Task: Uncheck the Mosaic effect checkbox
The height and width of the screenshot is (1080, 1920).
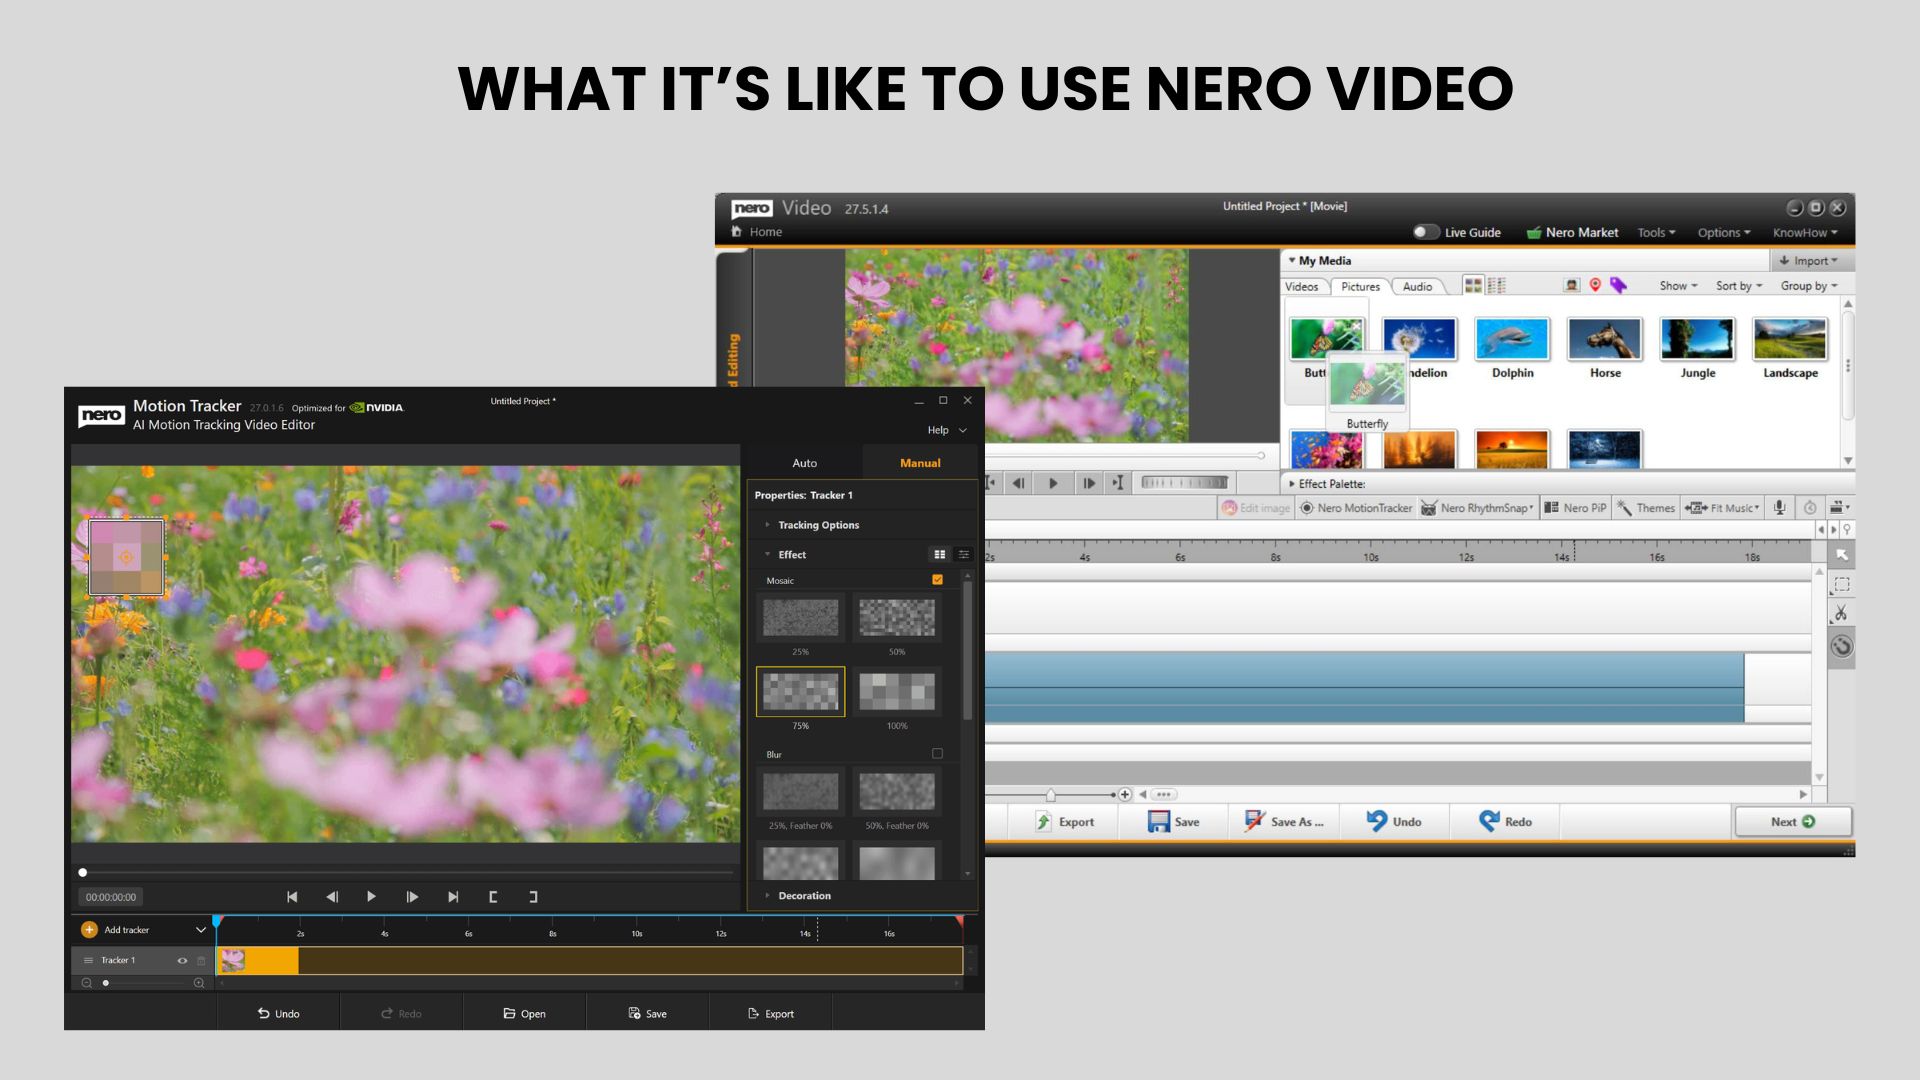Action: 937,580
